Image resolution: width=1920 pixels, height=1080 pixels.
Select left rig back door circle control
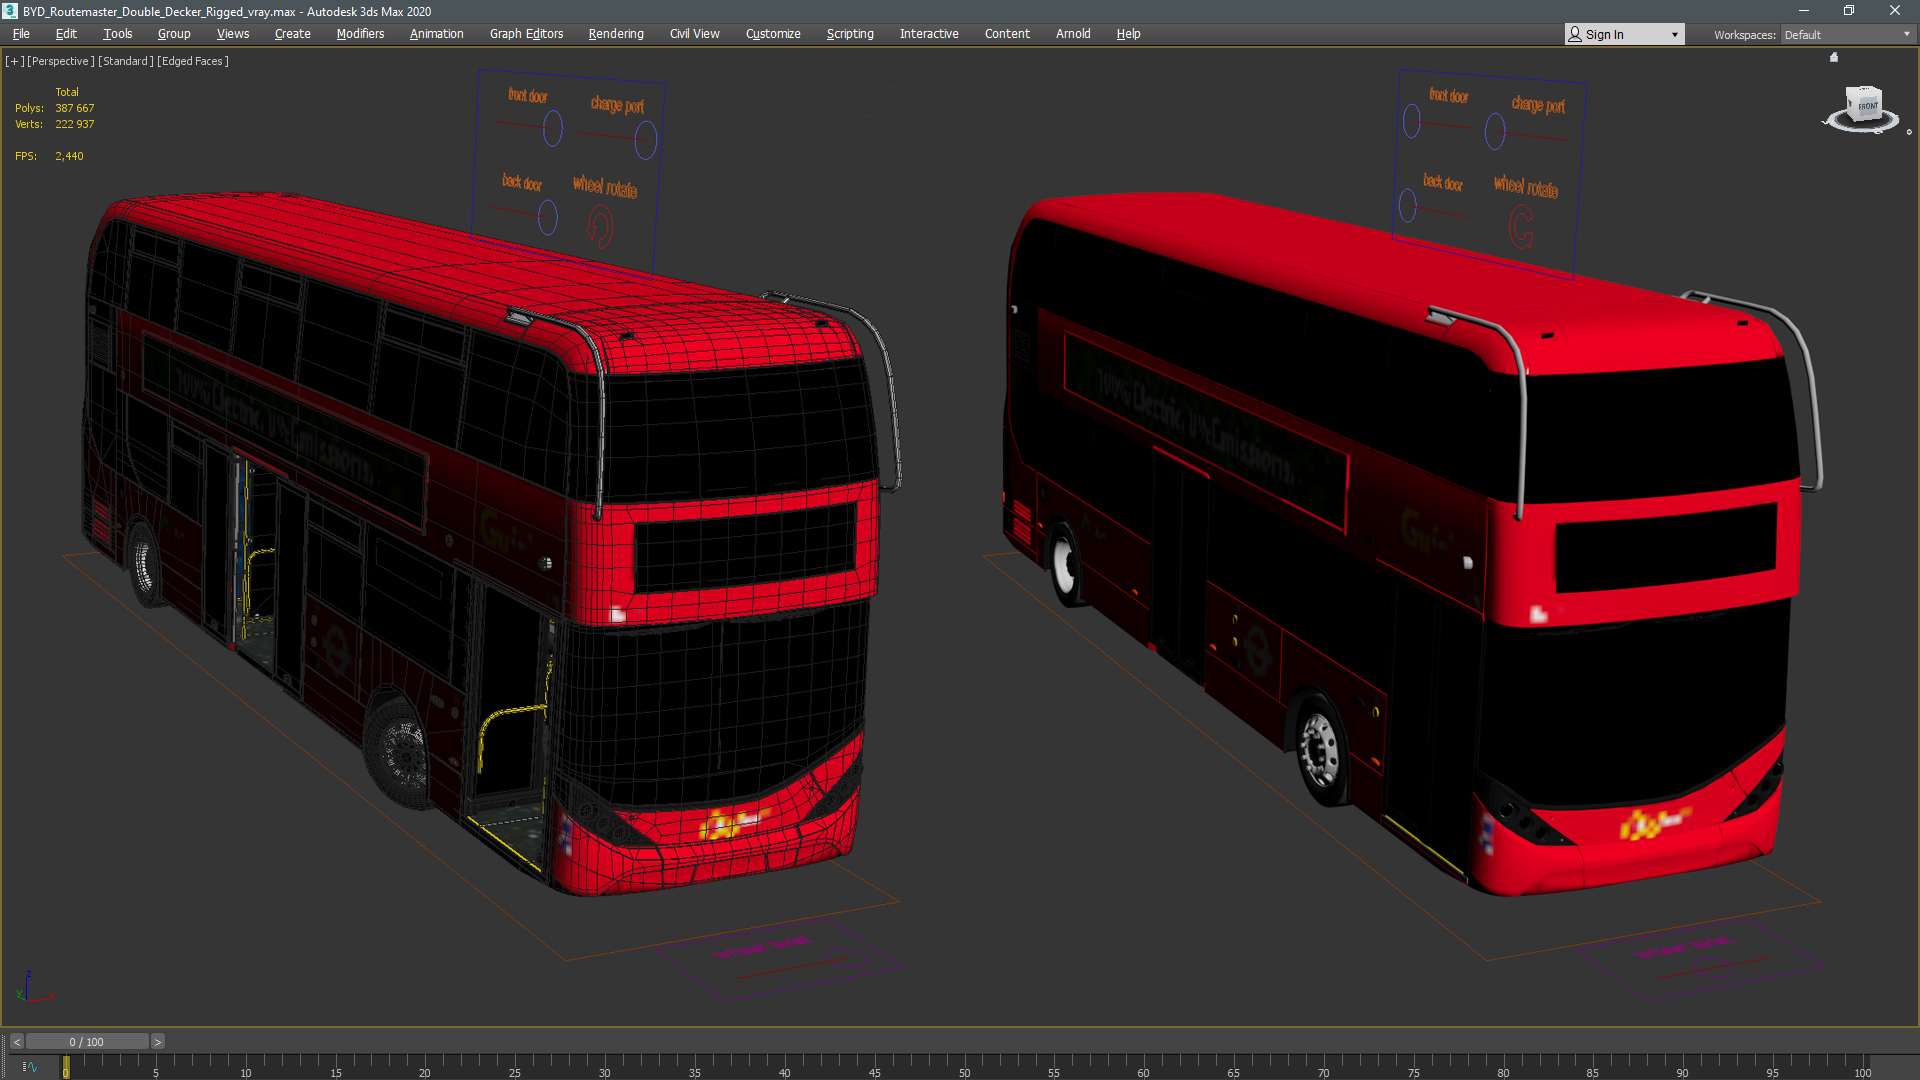point(548,217)
